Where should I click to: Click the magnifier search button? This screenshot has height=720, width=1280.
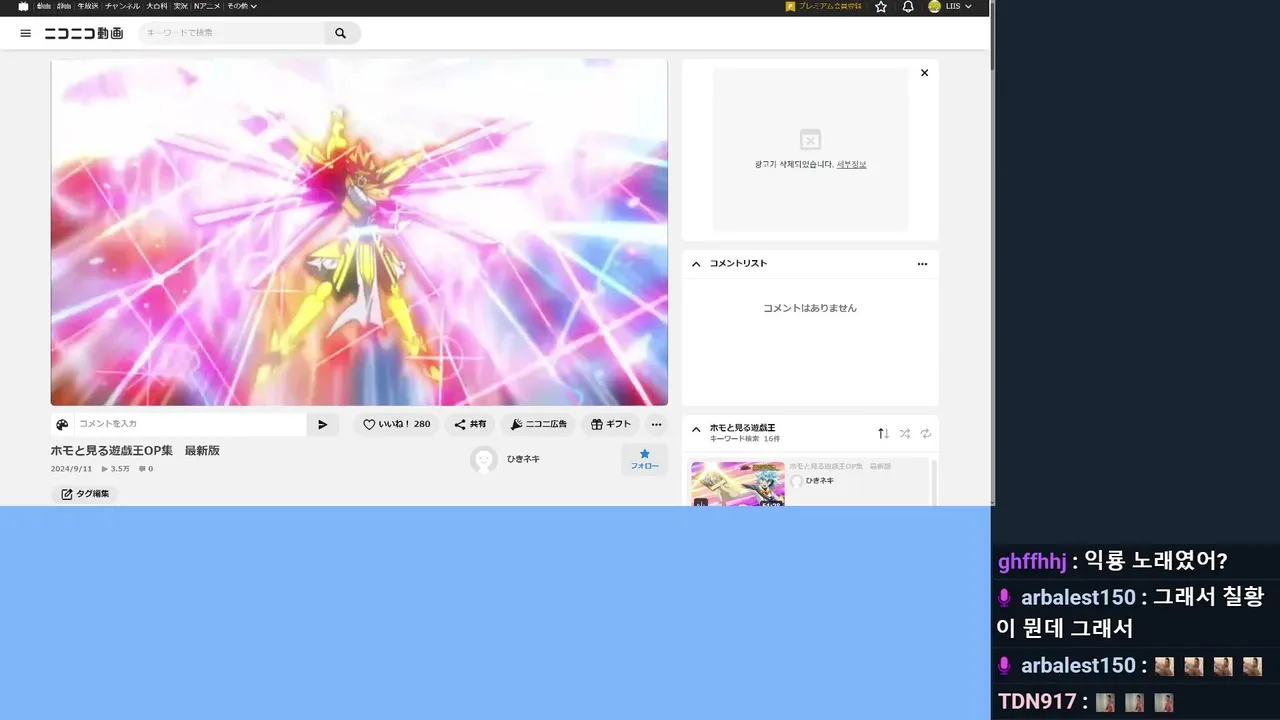coord(341,33)
